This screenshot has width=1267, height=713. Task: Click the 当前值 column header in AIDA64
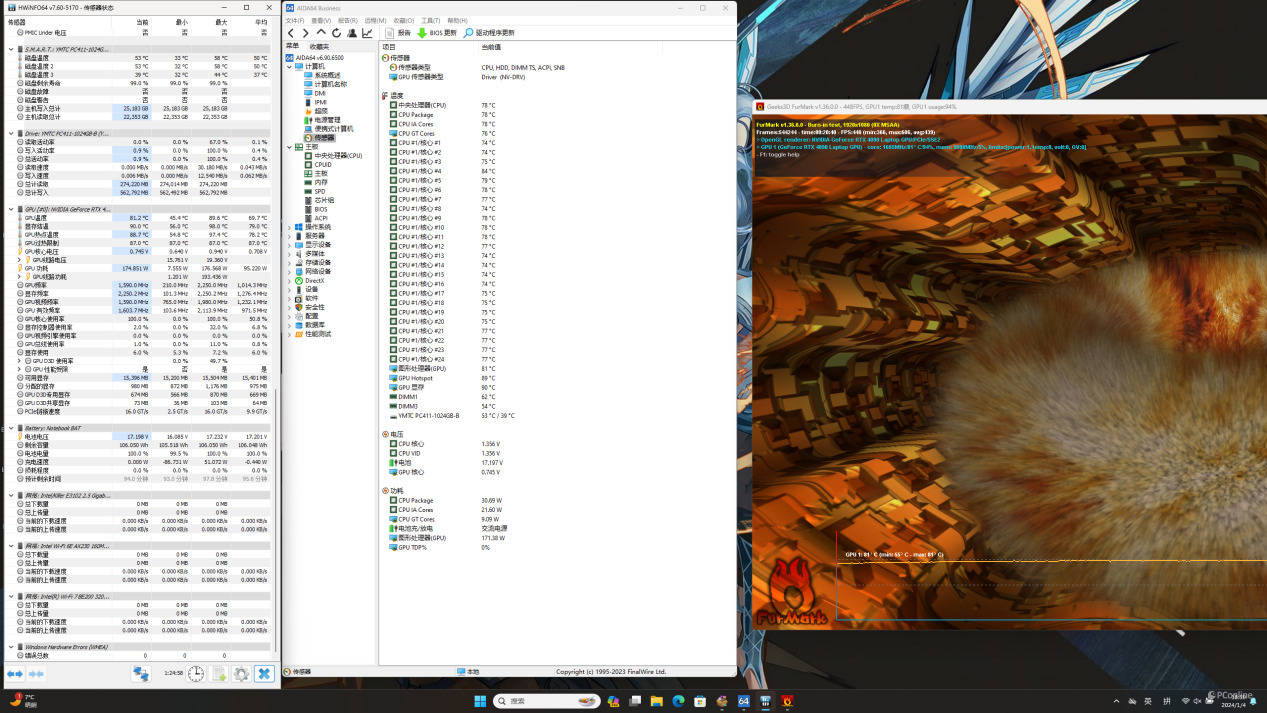tap(491, 46)
